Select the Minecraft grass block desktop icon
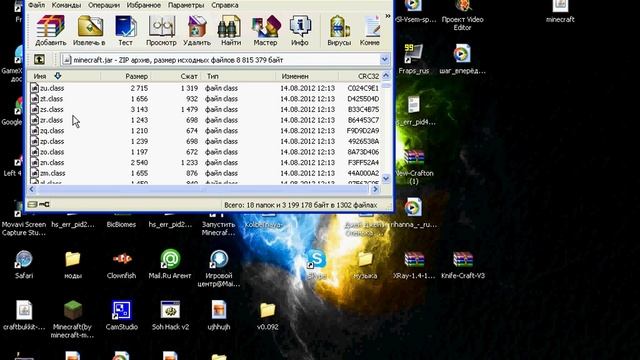 73,319
